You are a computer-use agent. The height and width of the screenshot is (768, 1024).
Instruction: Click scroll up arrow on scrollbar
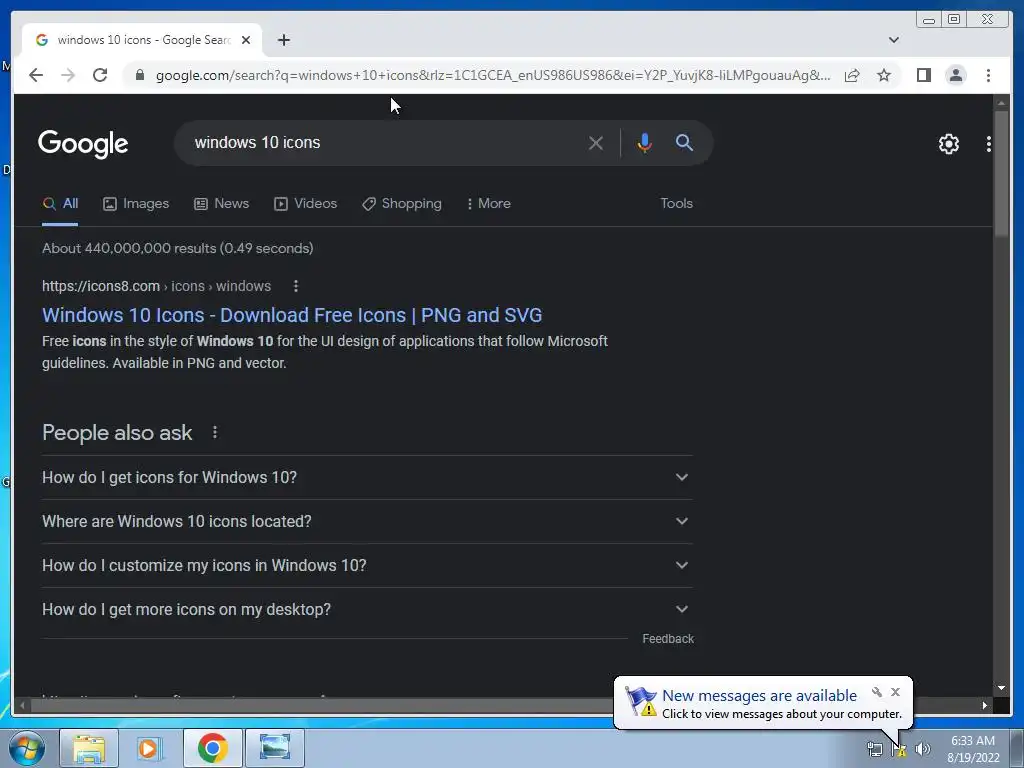point(1001,103)
